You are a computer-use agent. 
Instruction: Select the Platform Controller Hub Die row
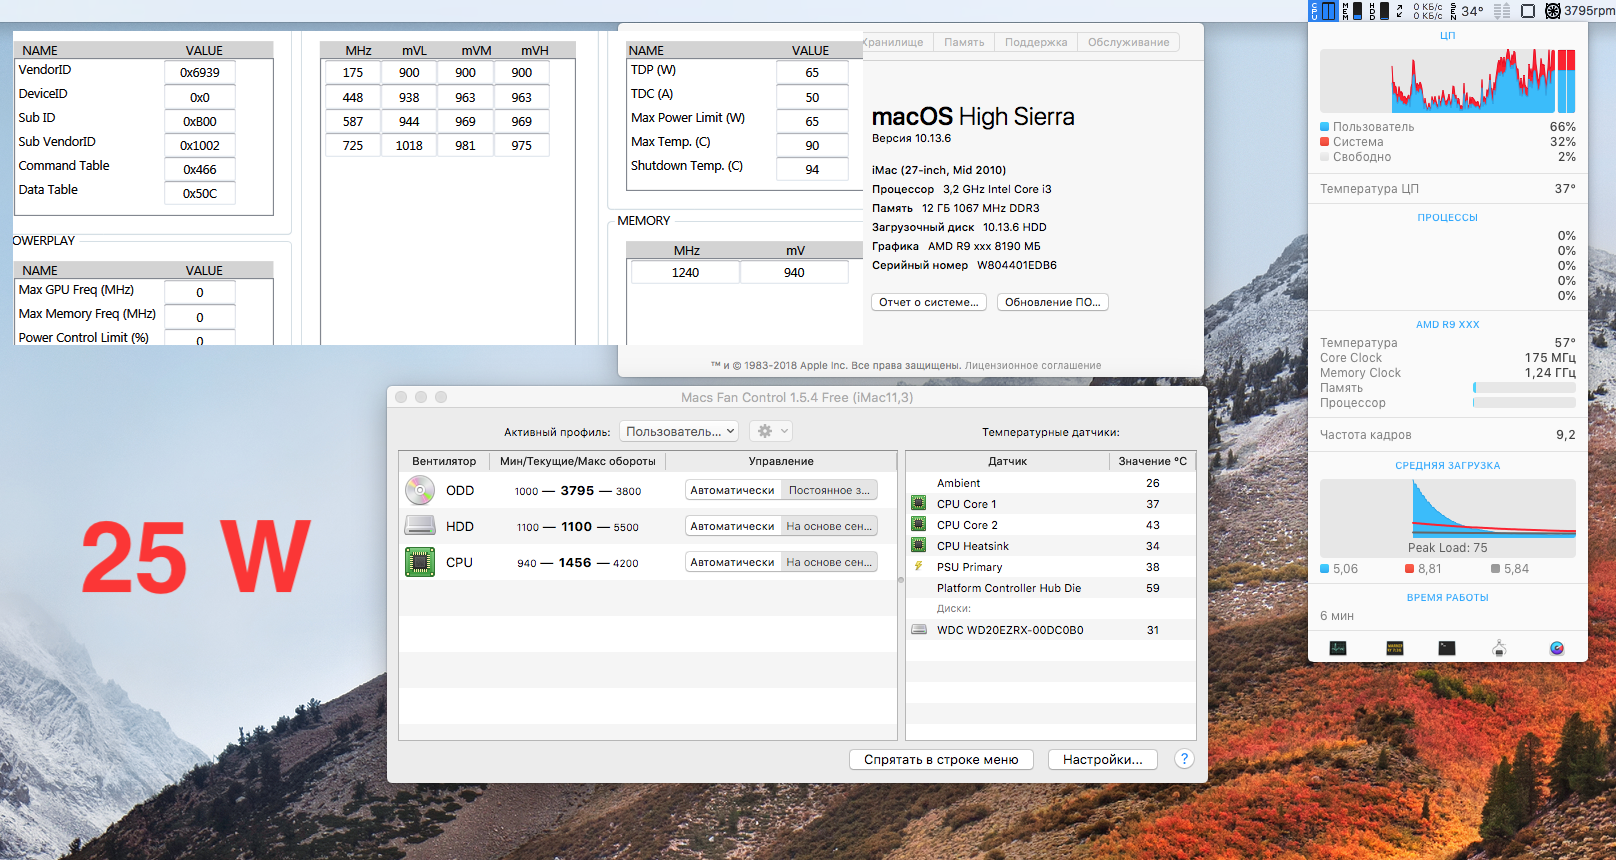pos(1050,588)
